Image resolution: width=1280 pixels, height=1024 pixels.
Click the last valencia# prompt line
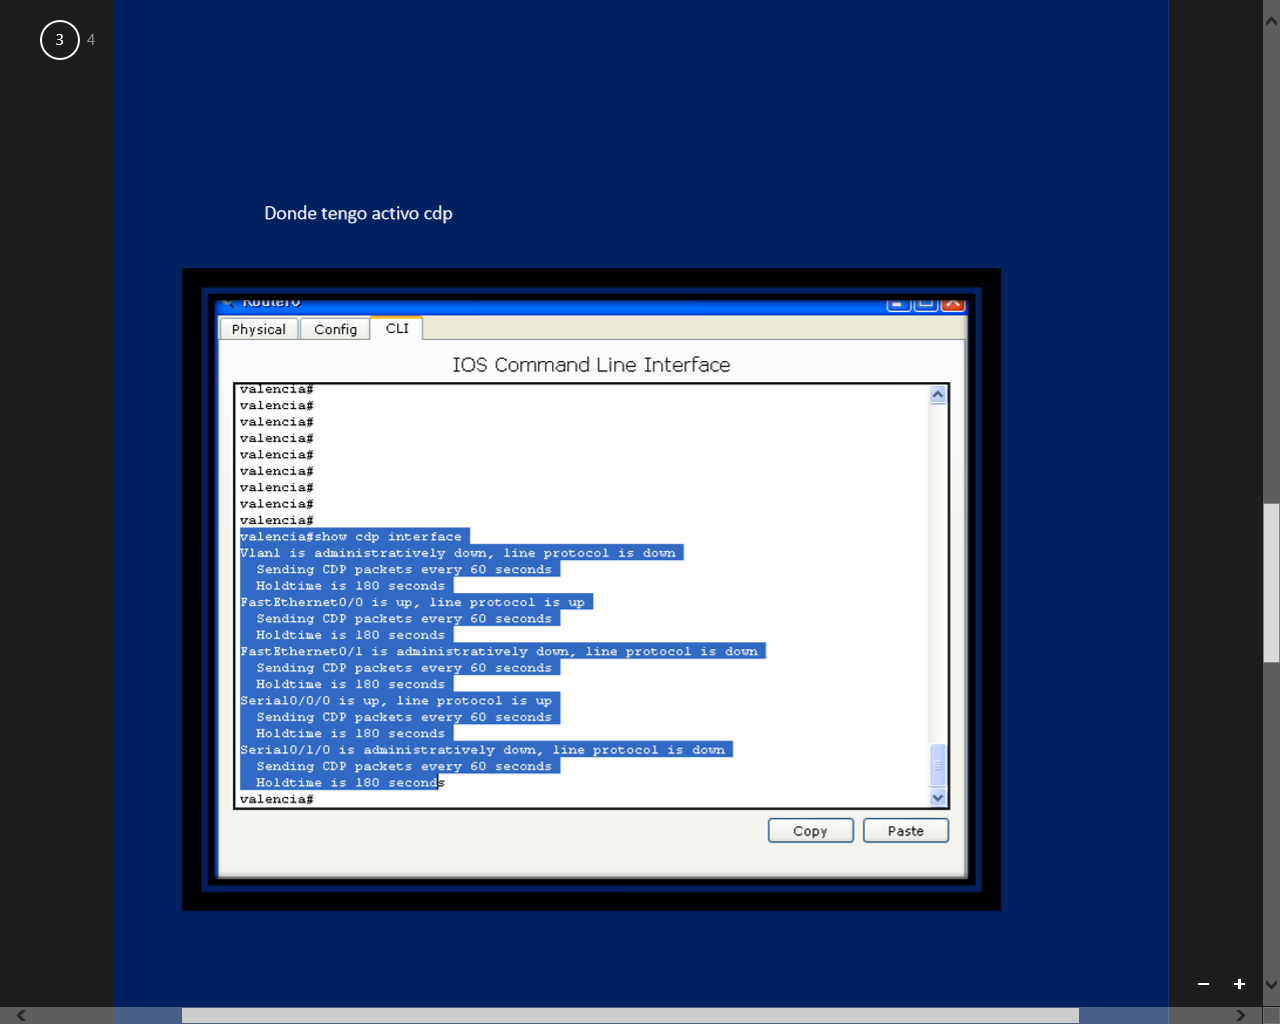[277, 799]
